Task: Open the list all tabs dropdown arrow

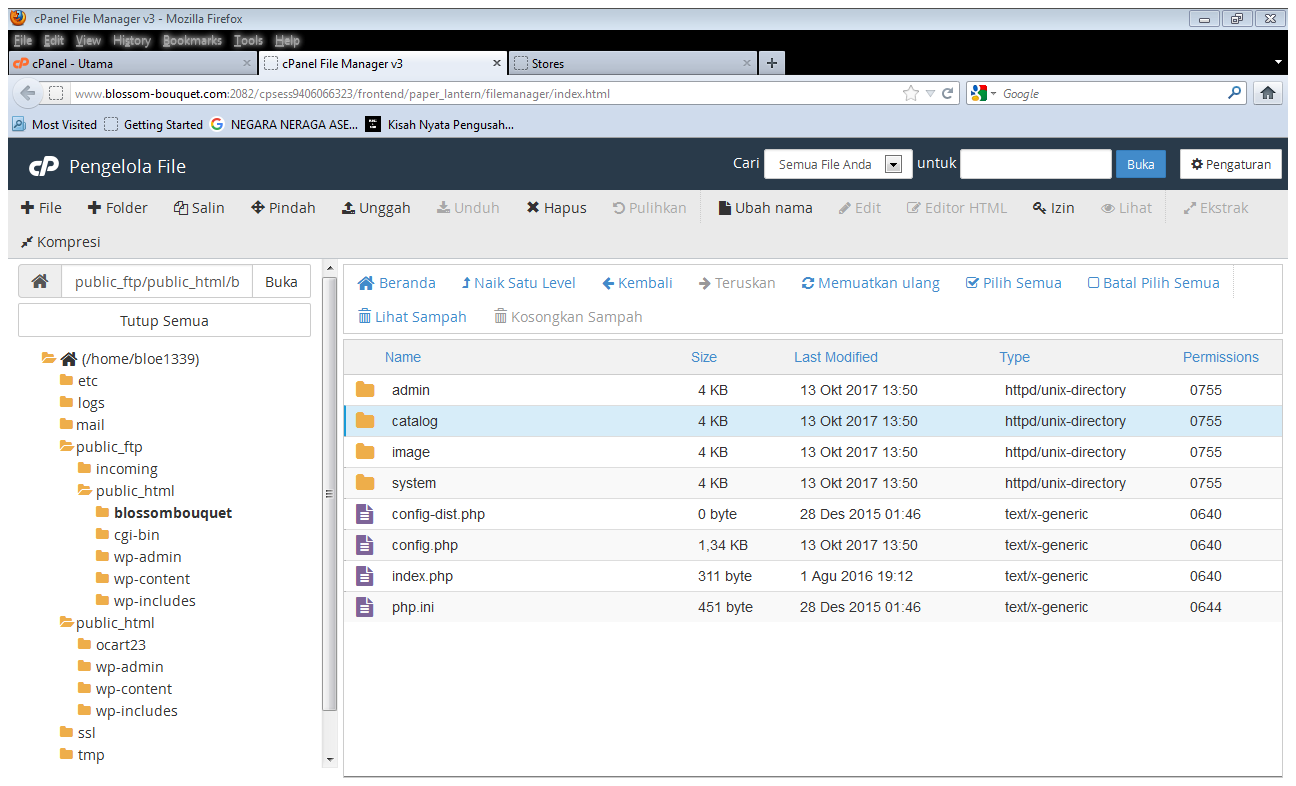Action: (1278, 62)
